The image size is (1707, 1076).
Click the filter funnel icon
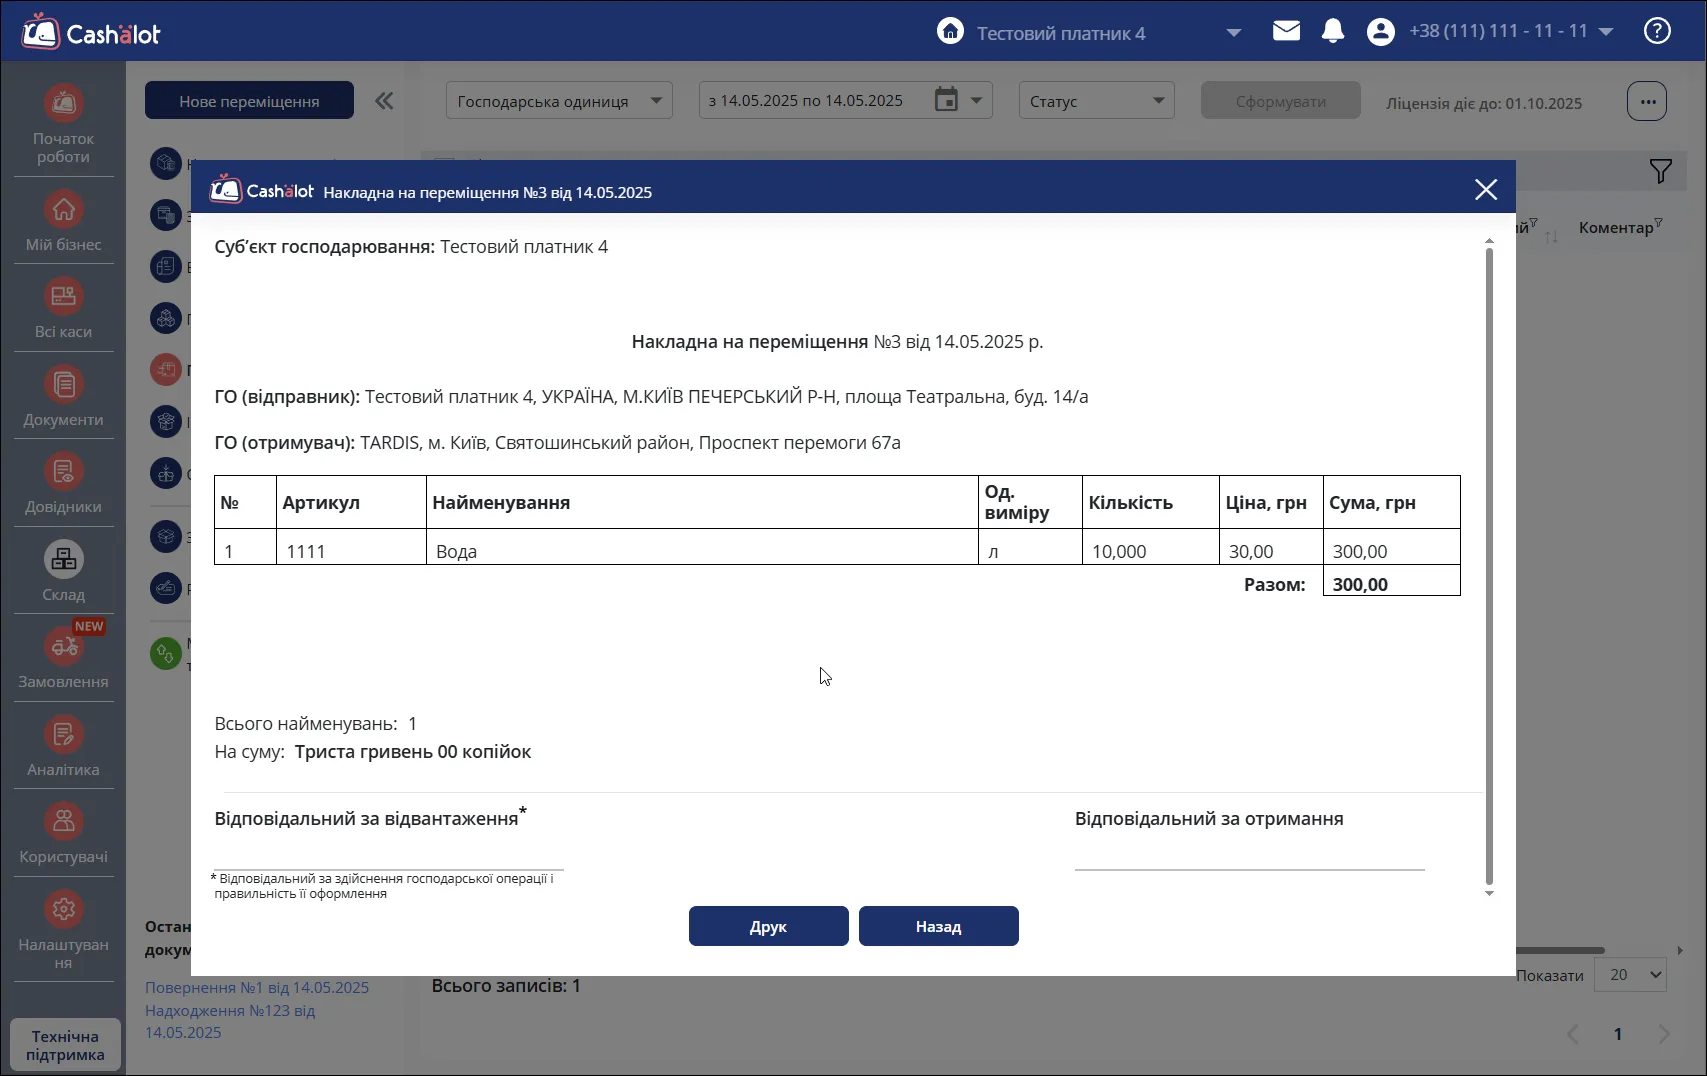(1660, 171)
